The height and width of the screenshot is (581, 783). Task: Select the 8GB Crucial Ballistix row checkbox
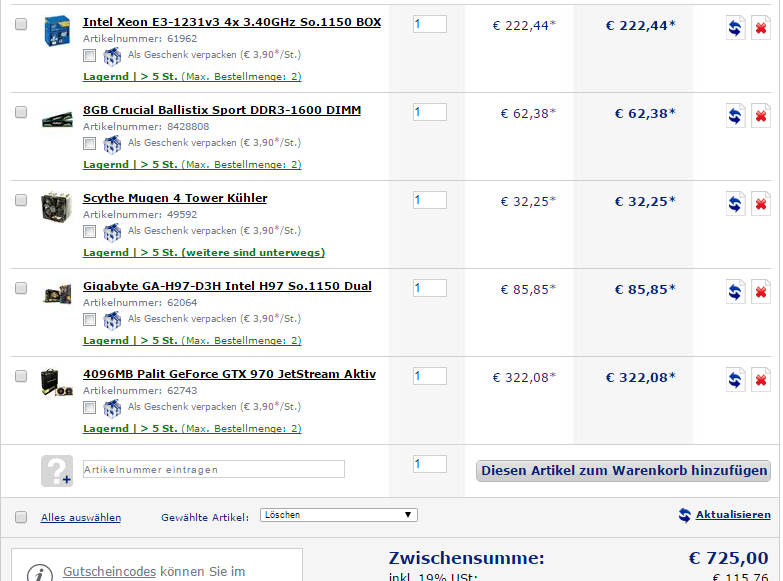[21, 112]
